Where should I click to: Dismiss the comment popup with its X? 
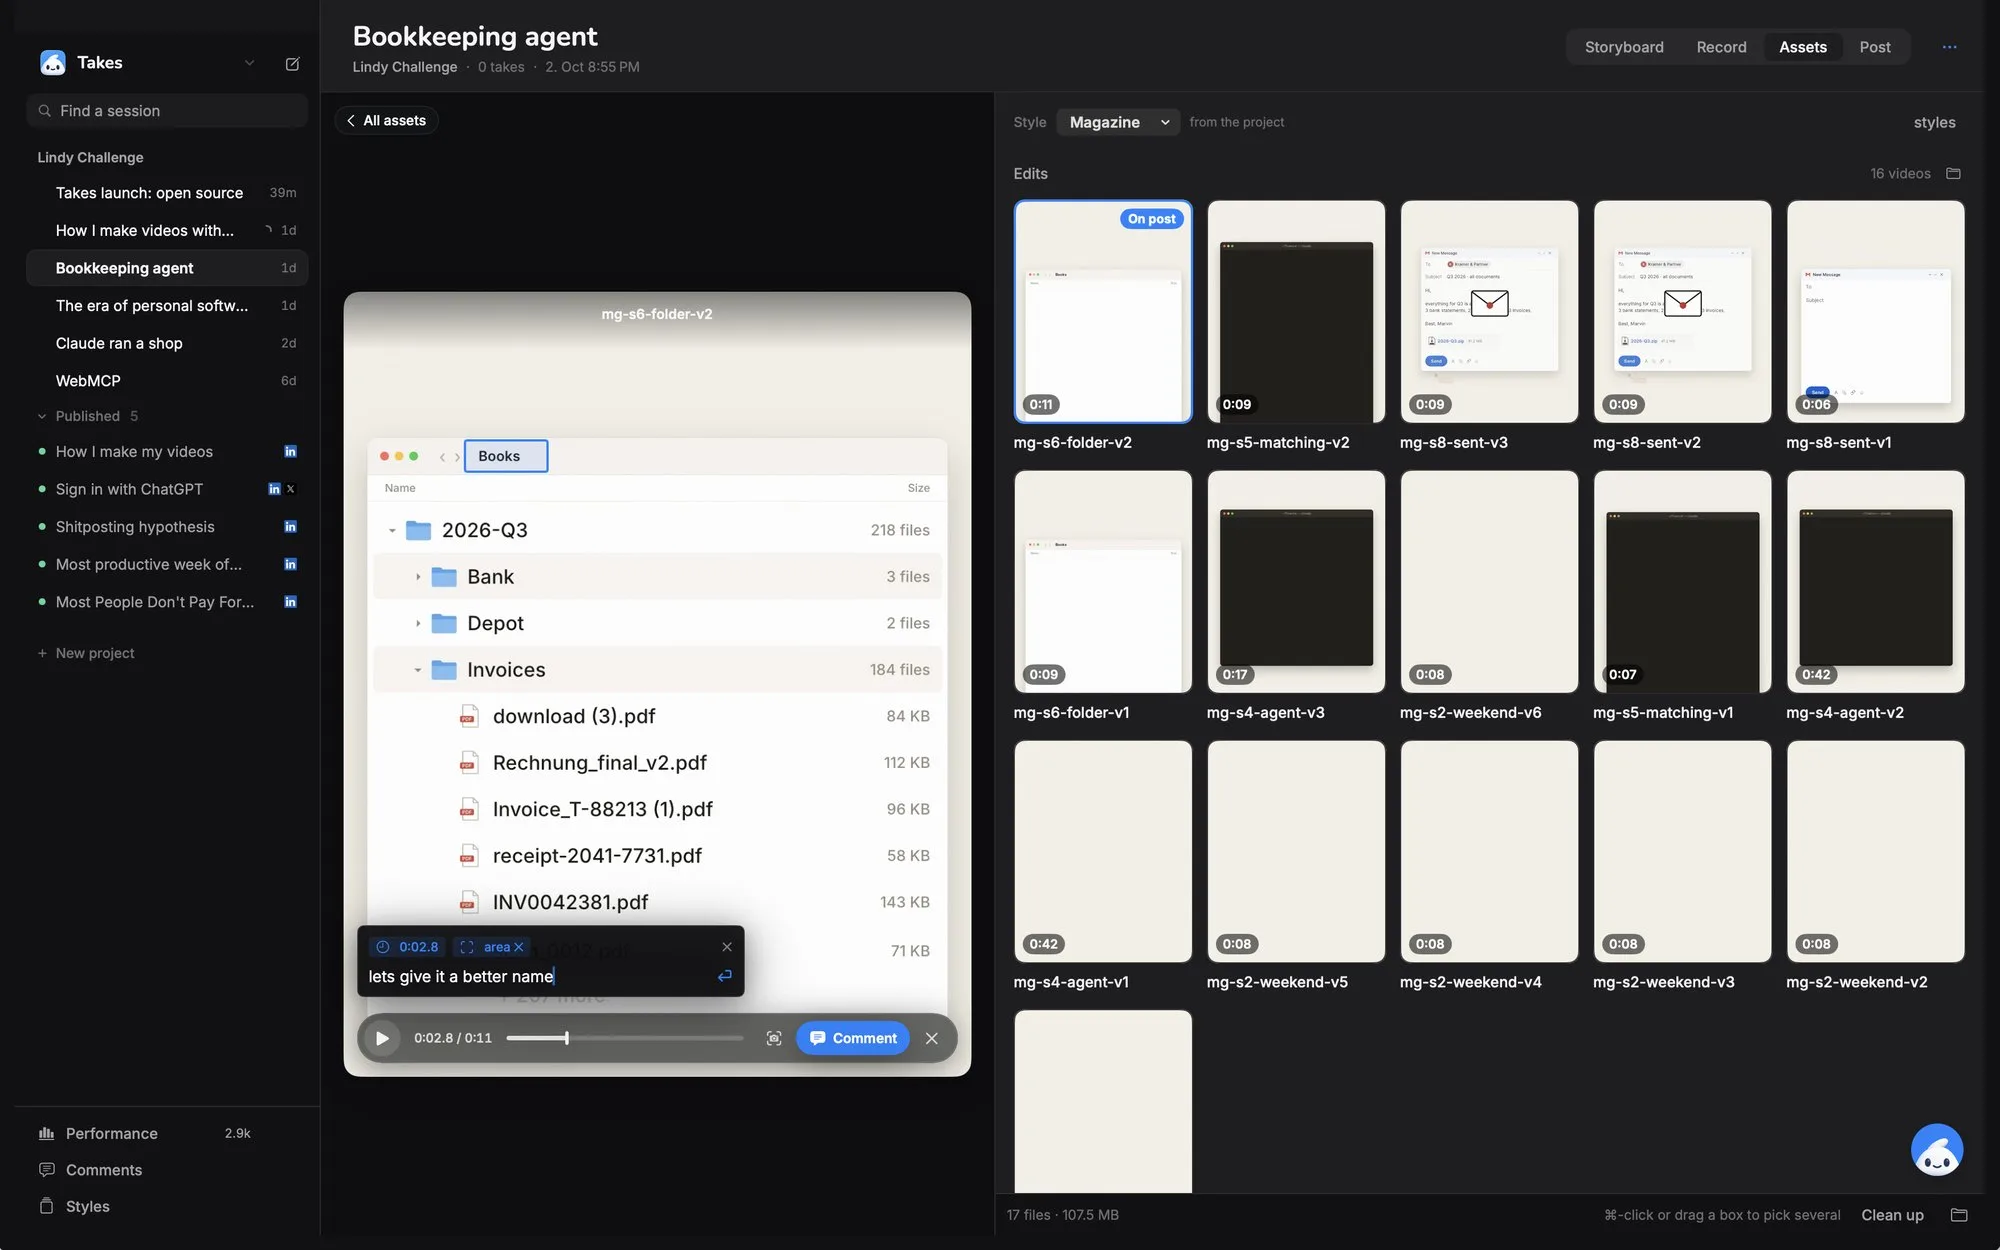(x=727, y=947)
